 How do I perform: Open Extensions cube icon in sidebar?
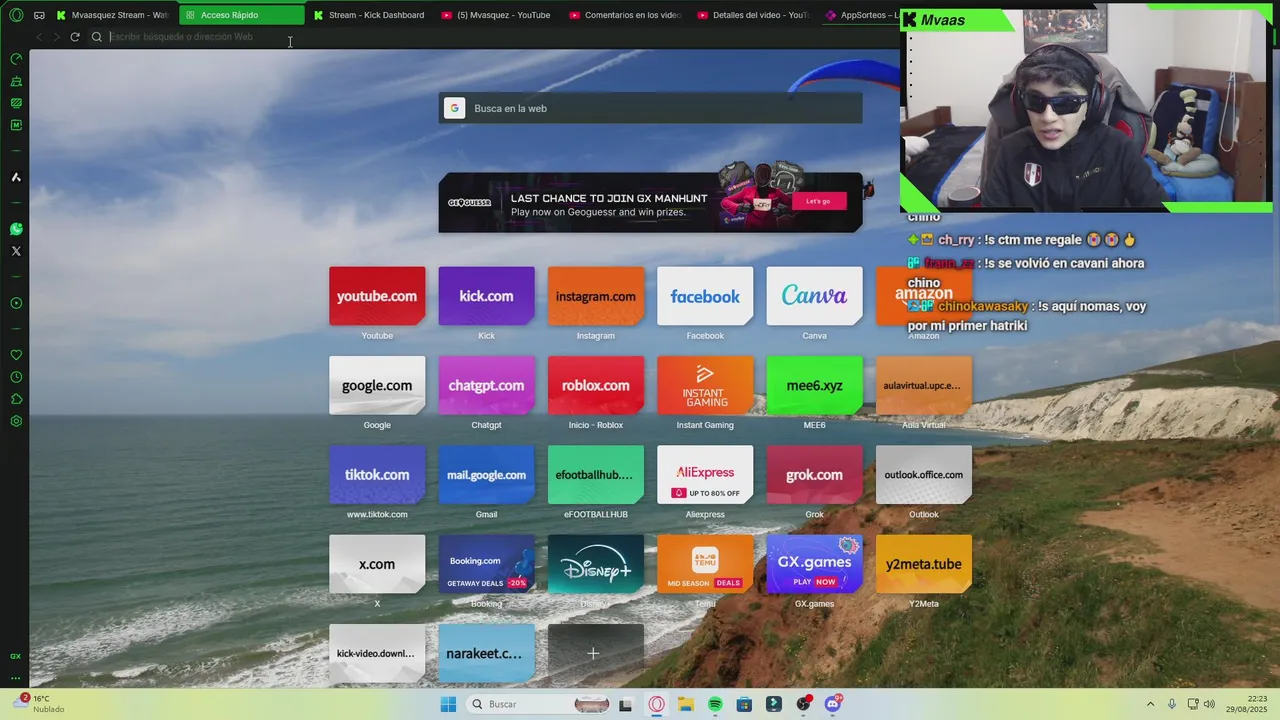(x=16, y=399)
